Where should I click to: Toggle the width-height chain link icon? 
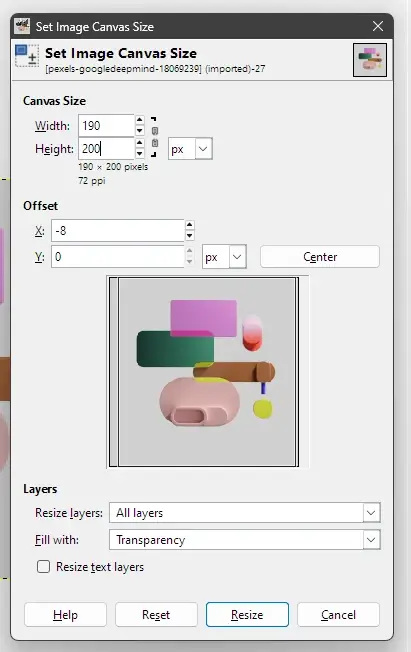[x=155, y=137]
